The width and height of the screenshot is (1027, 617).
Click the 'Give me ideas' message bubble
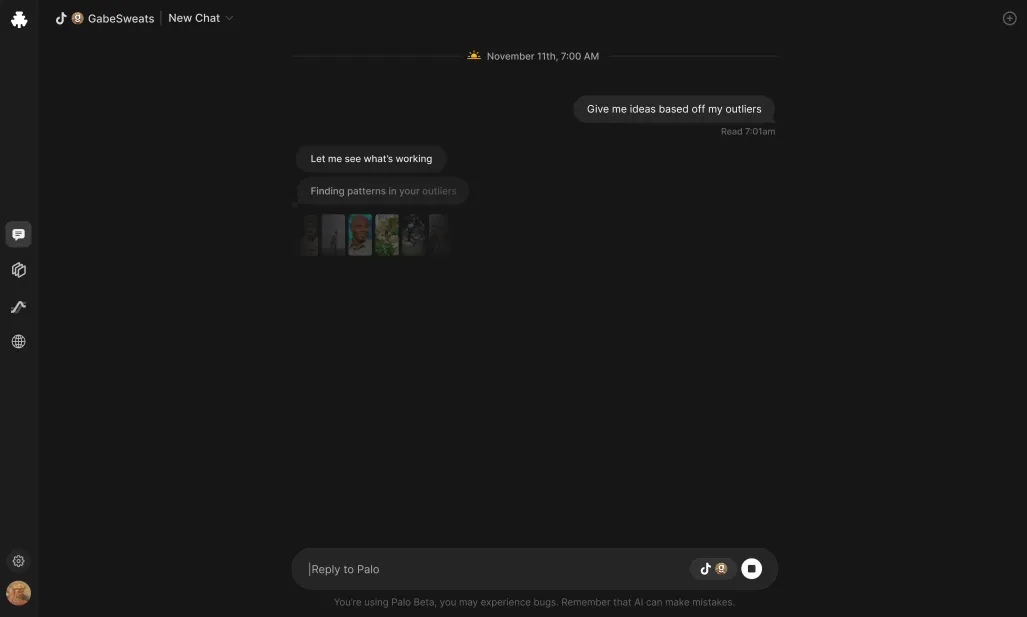(673, 109)
